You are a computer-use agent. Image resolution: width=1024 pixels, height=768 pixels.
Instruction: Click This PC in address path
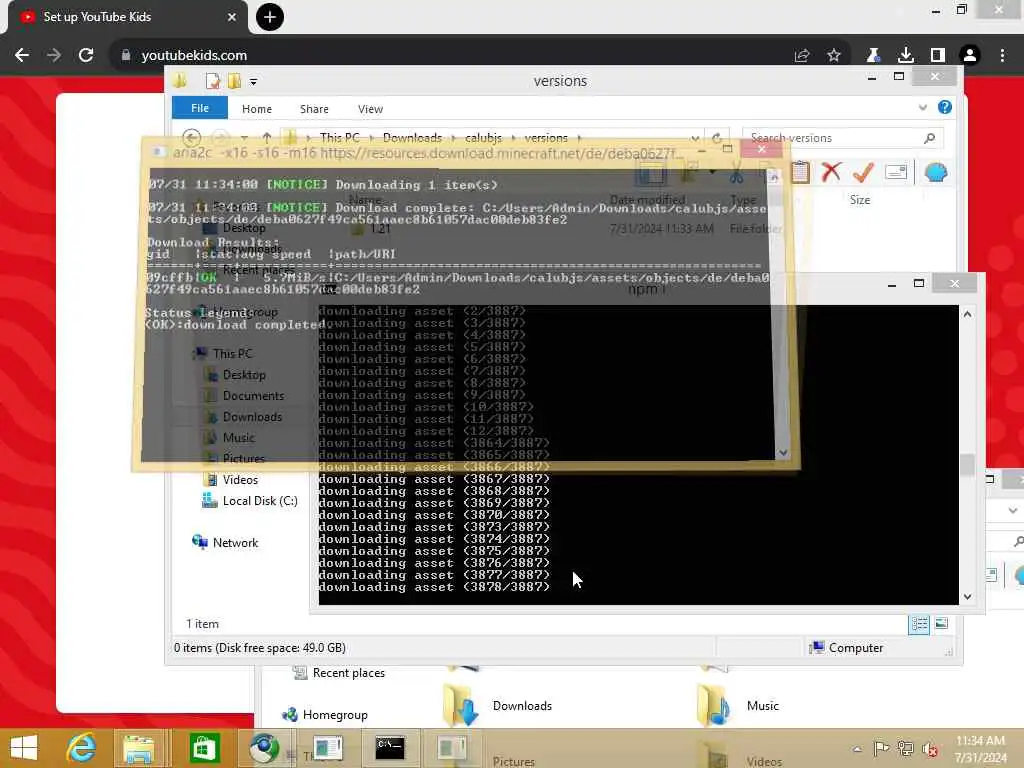(340, 138)
